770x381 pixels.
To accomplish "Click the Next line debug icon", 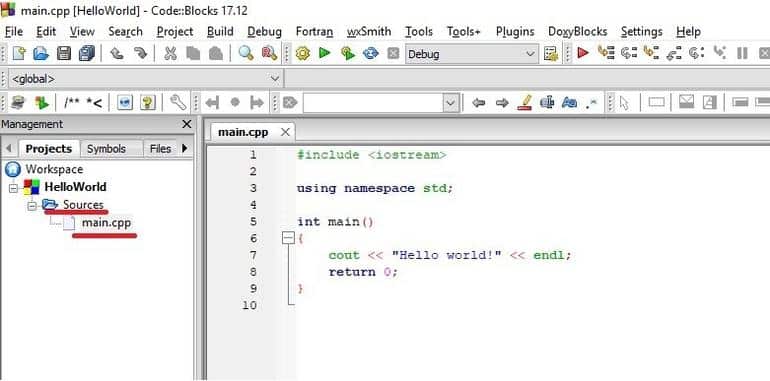I will tap(629, 53).
